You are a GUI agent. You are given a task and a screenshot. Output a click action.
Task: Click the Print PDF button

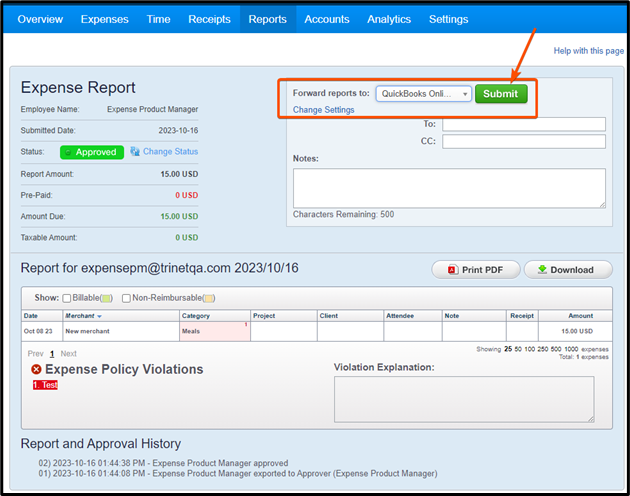coord(476,270)
